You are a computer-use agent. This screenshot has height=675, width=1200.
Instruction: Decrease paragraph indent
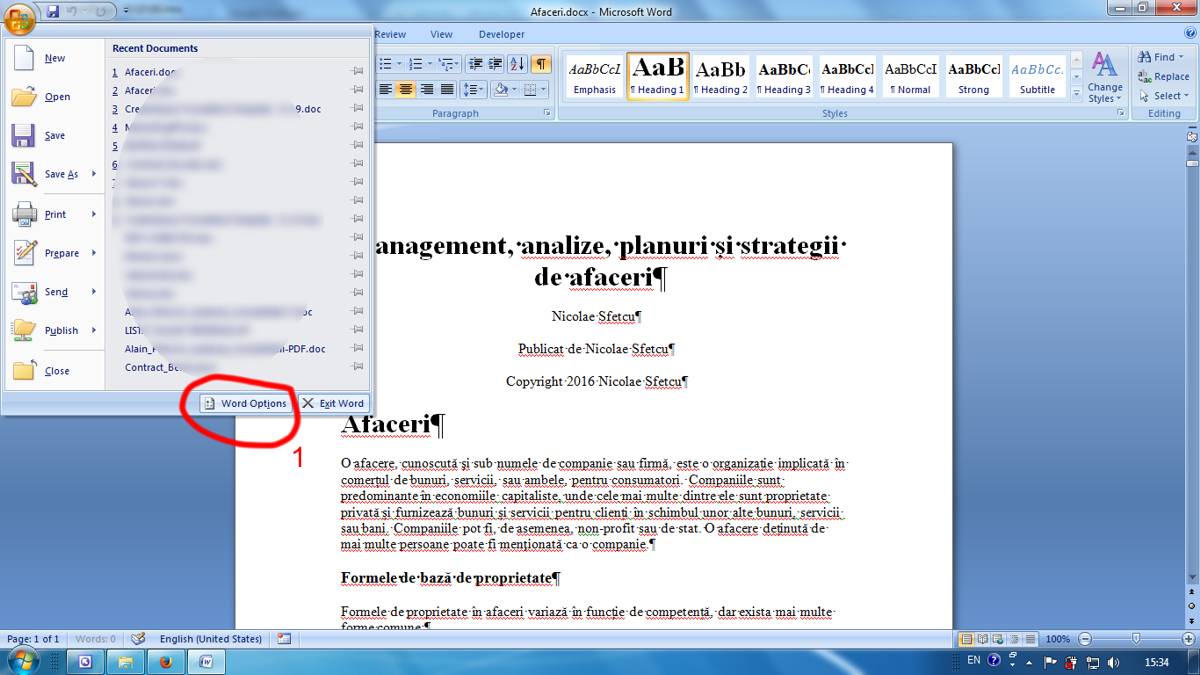475,64
